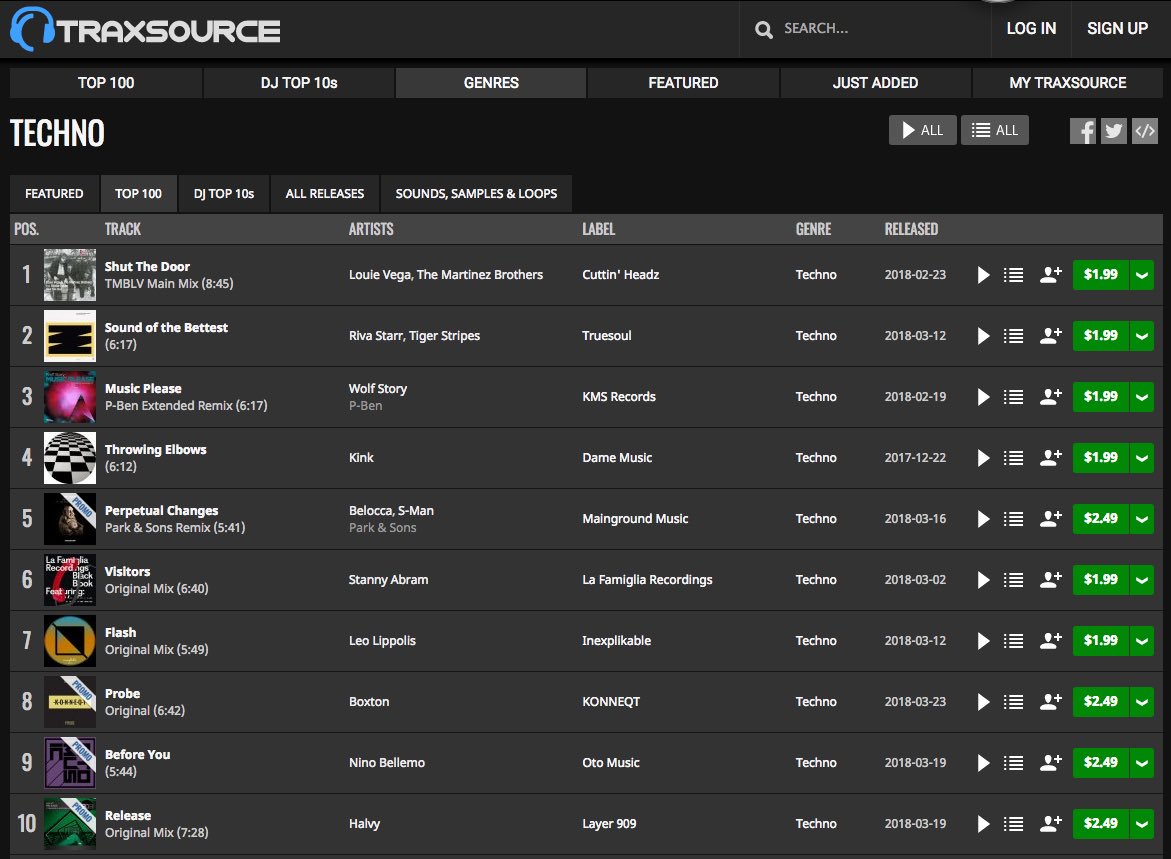Open label link KONNEQT
This screenshot has height=859, width=1171.
(611, 702)
